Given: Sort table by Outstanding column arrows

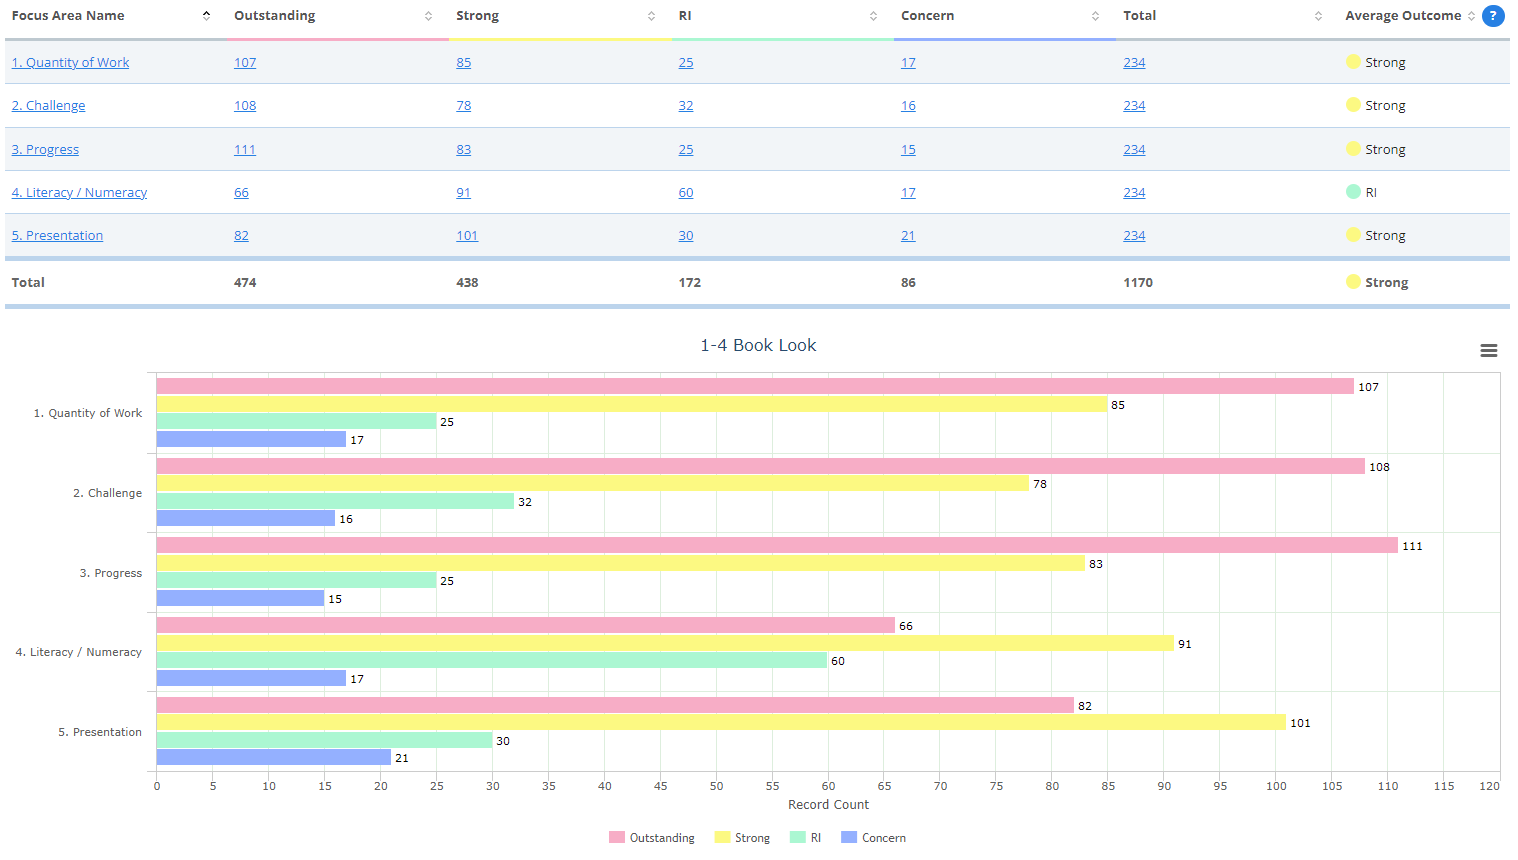Looking at the screenshot, I should point(428,16).
